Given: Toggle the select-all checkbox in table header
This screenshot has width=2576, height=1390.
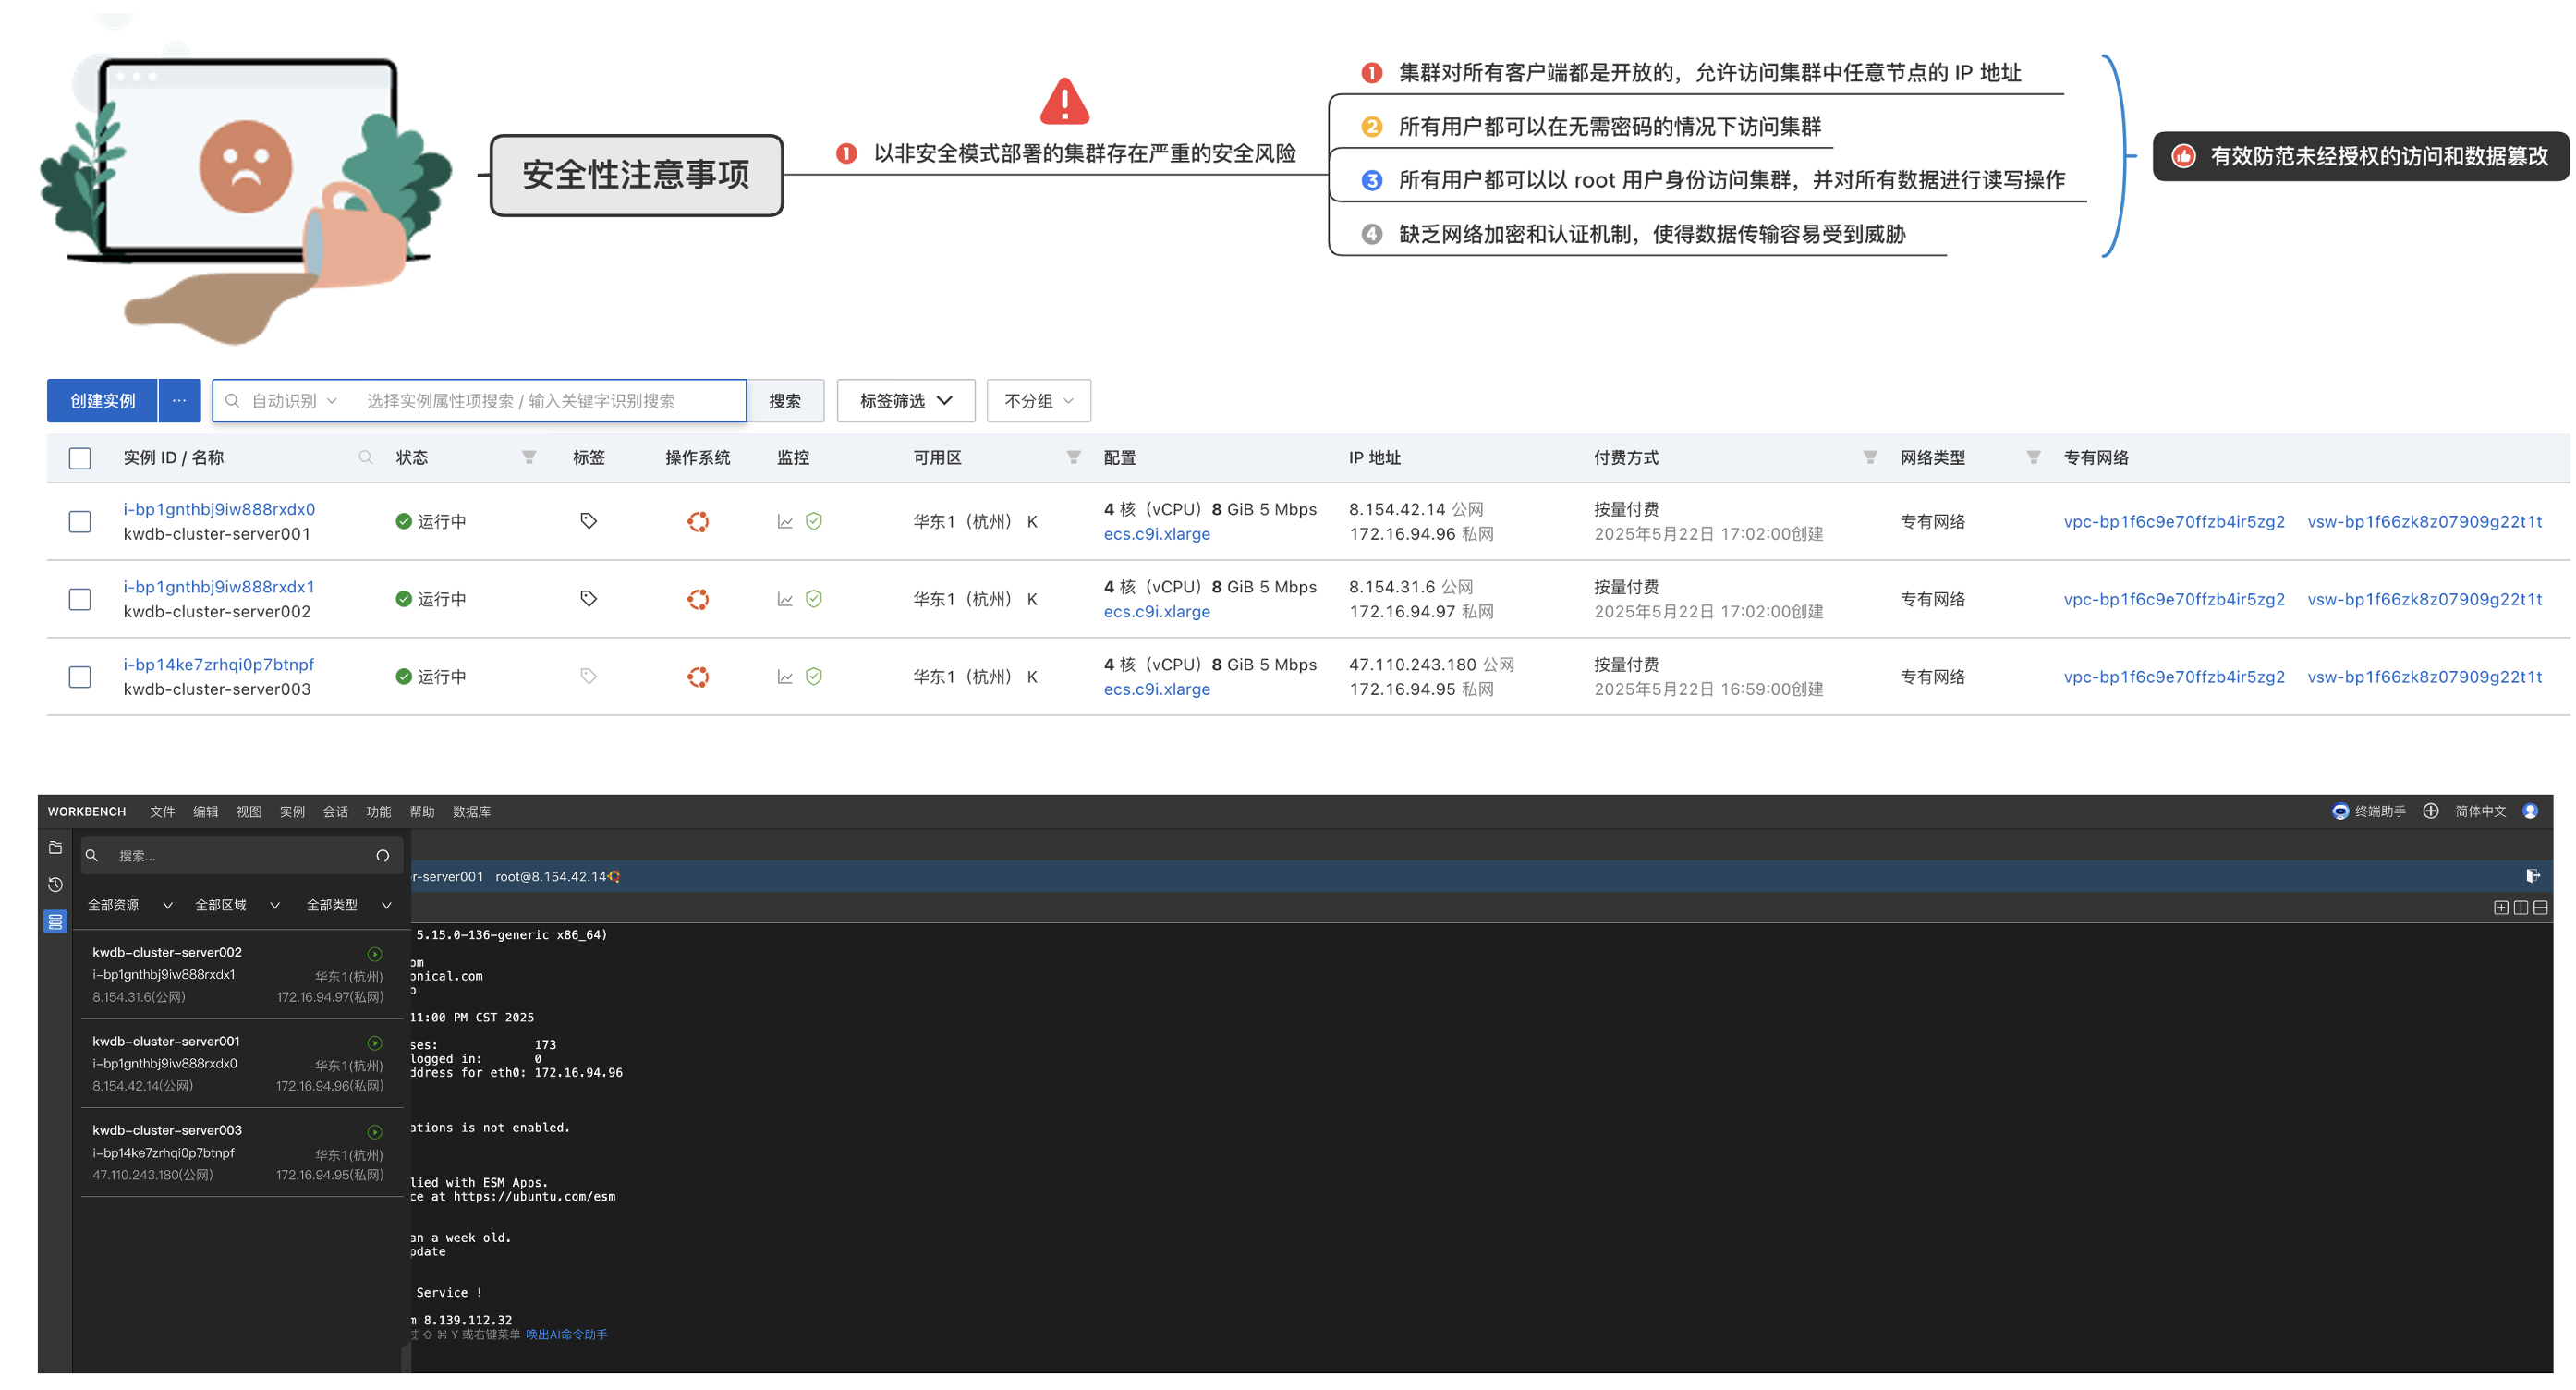Looking at the screenshot, I should (80, 458).
